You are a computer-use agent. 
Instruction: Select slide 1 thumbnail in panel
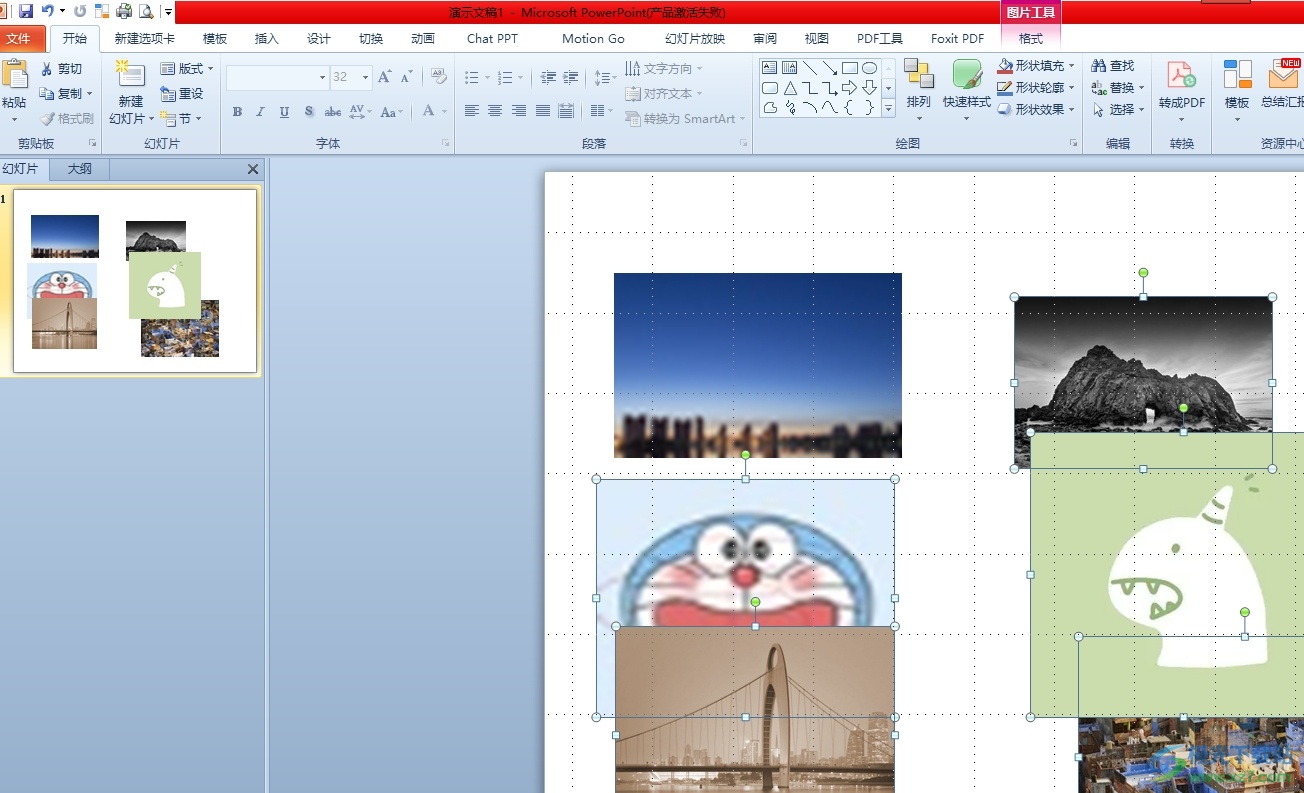point(135,281)
